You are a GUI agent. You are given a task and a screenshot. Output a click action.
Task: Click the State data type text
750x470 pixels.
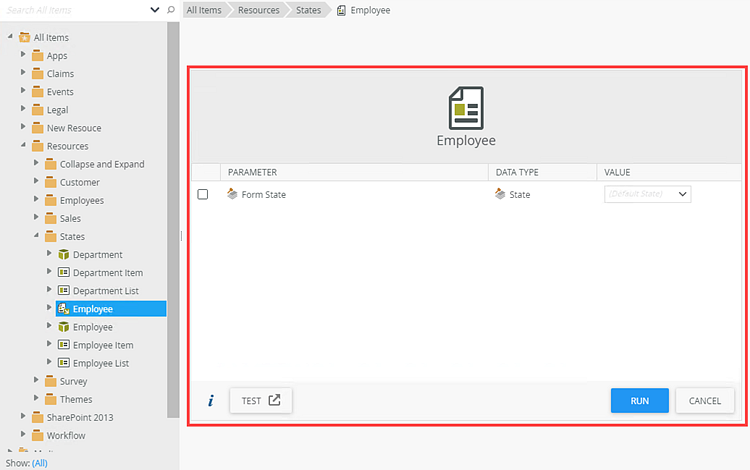tap(519, 195)
